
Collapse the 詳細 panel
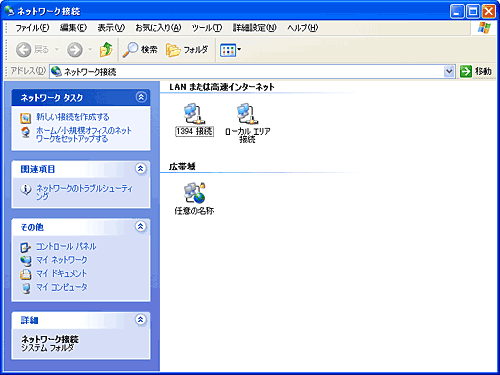coord(141,319)
